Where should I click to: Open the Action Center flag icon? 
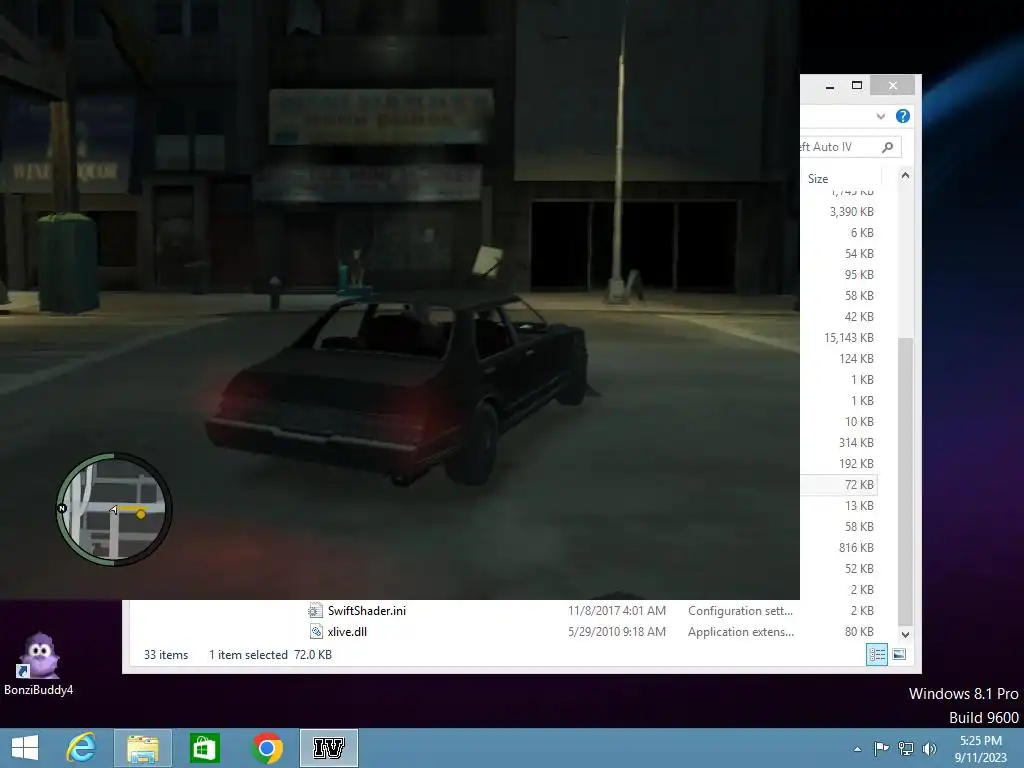tap(881, 748)
